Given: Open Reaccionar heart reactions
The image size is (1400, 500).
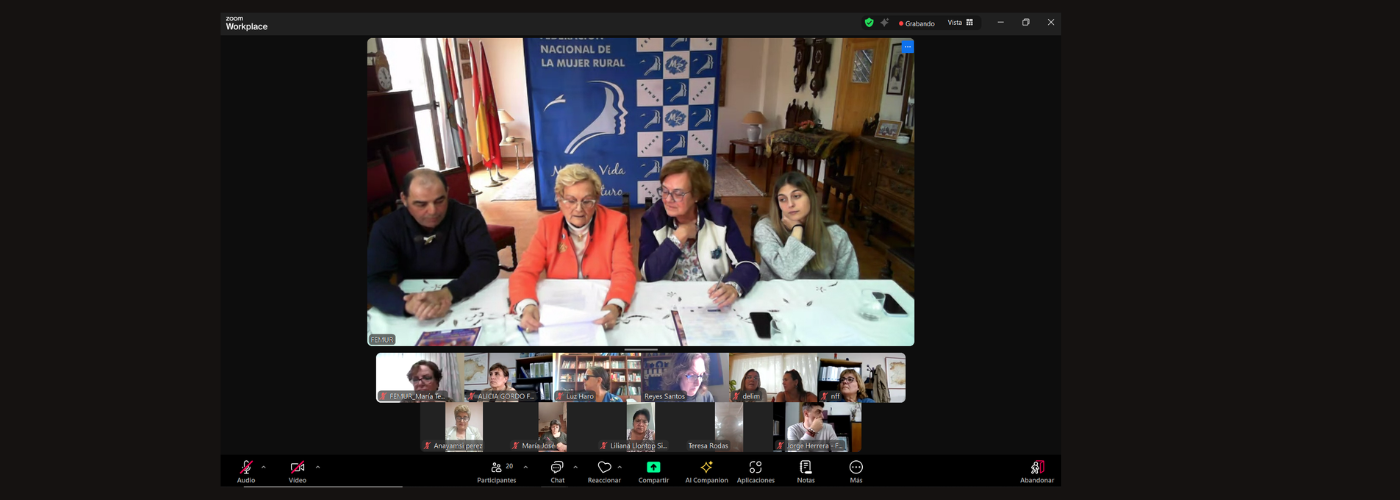Looking at the screenshot, I should pos(604,468).
